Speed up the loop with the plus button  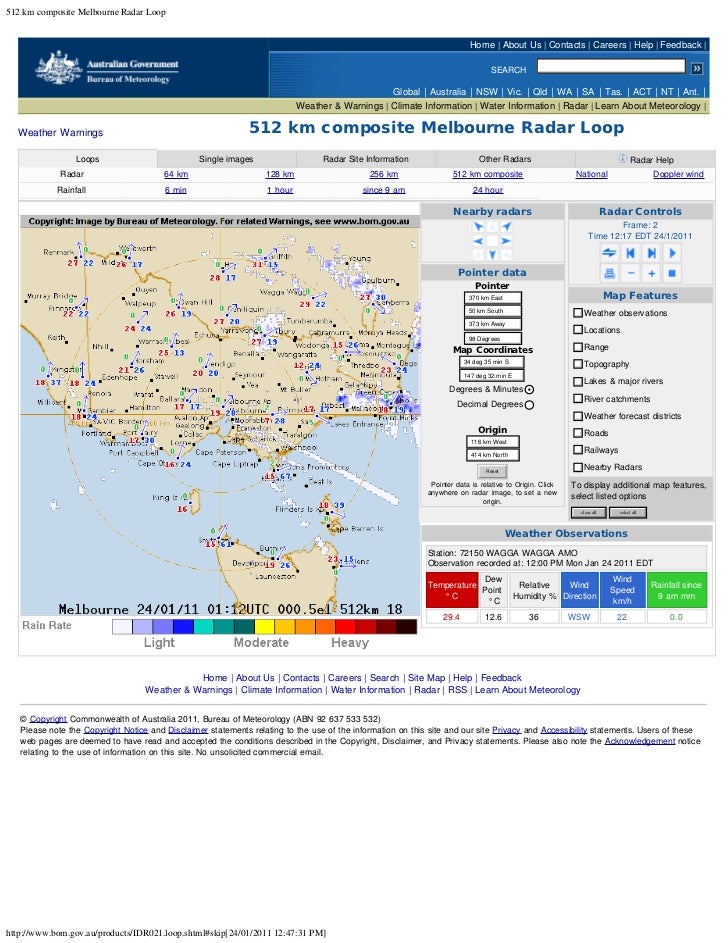[652, 274]
